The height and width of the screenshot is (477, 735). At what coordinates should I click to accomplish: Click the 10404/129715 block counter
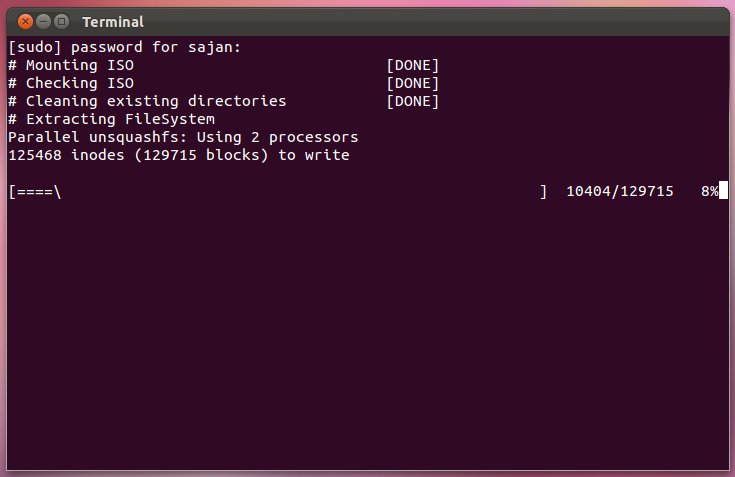coord(619,191)
